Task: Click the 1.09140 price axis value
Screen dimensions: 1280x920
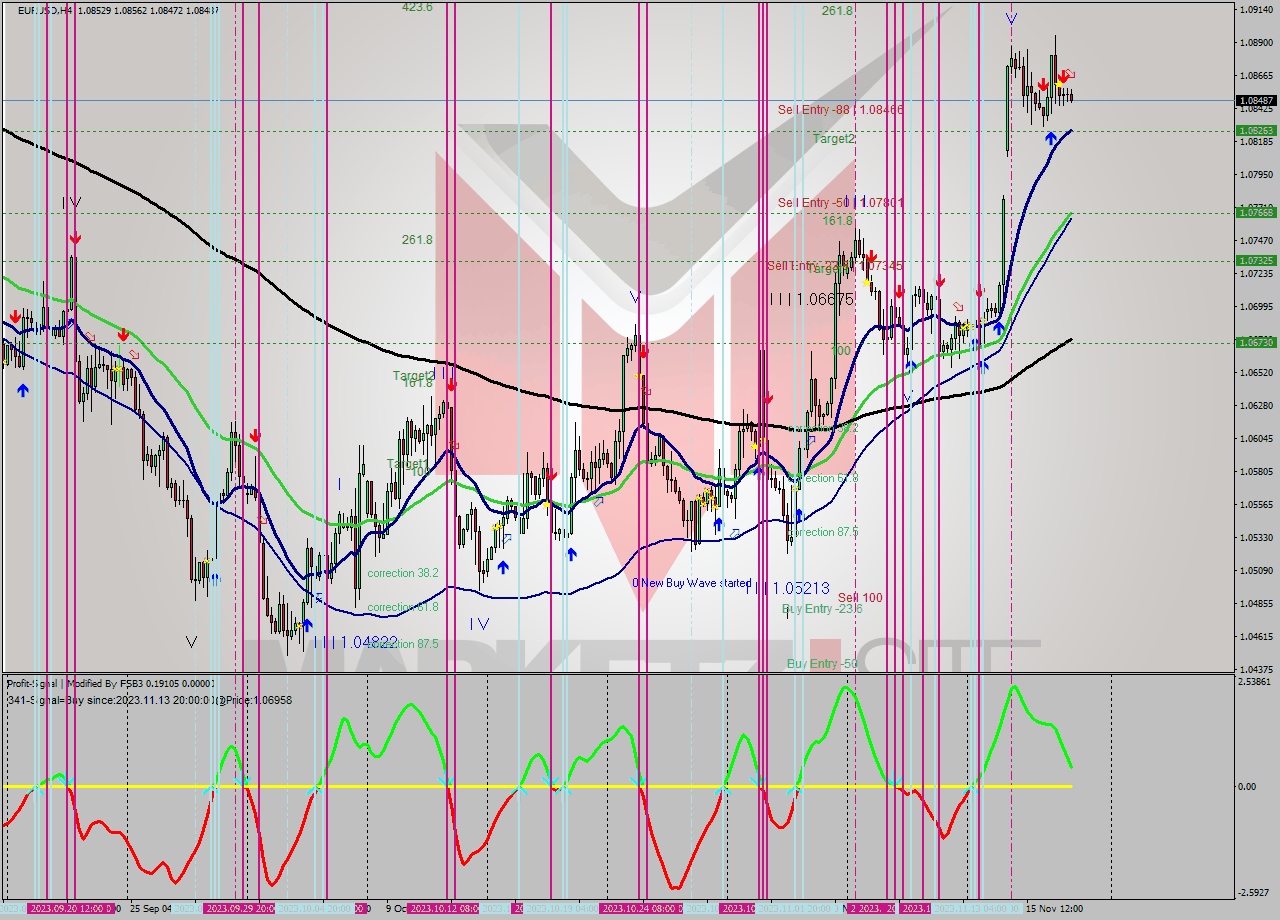Action: coord(1255,9)
